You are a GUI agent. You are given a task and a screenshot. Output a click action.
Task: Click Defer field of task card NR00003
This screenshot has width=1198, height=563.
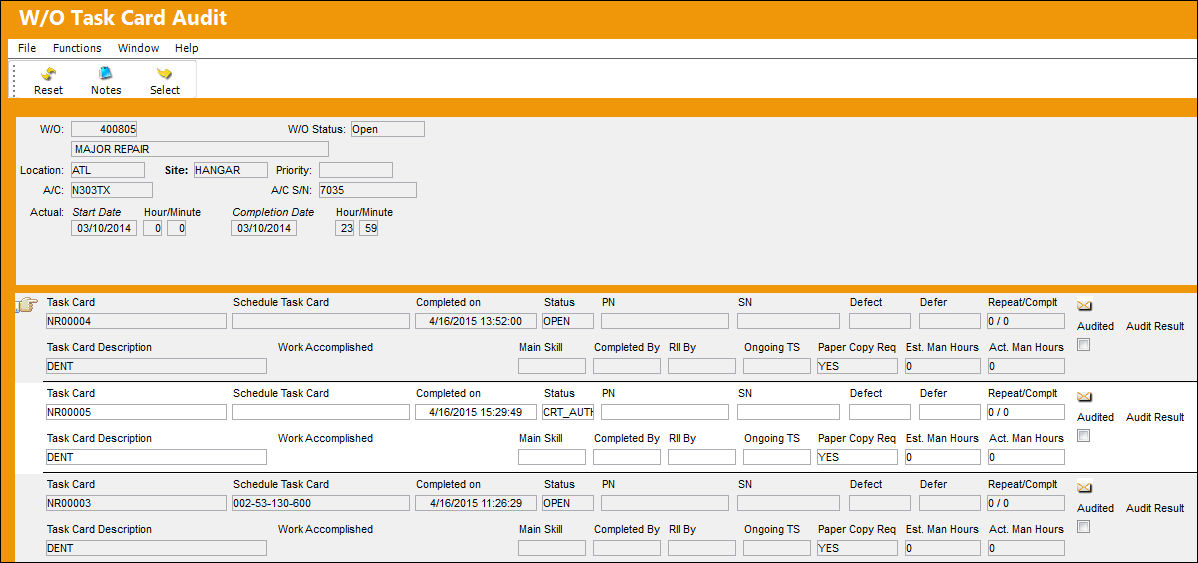point(950,503)
